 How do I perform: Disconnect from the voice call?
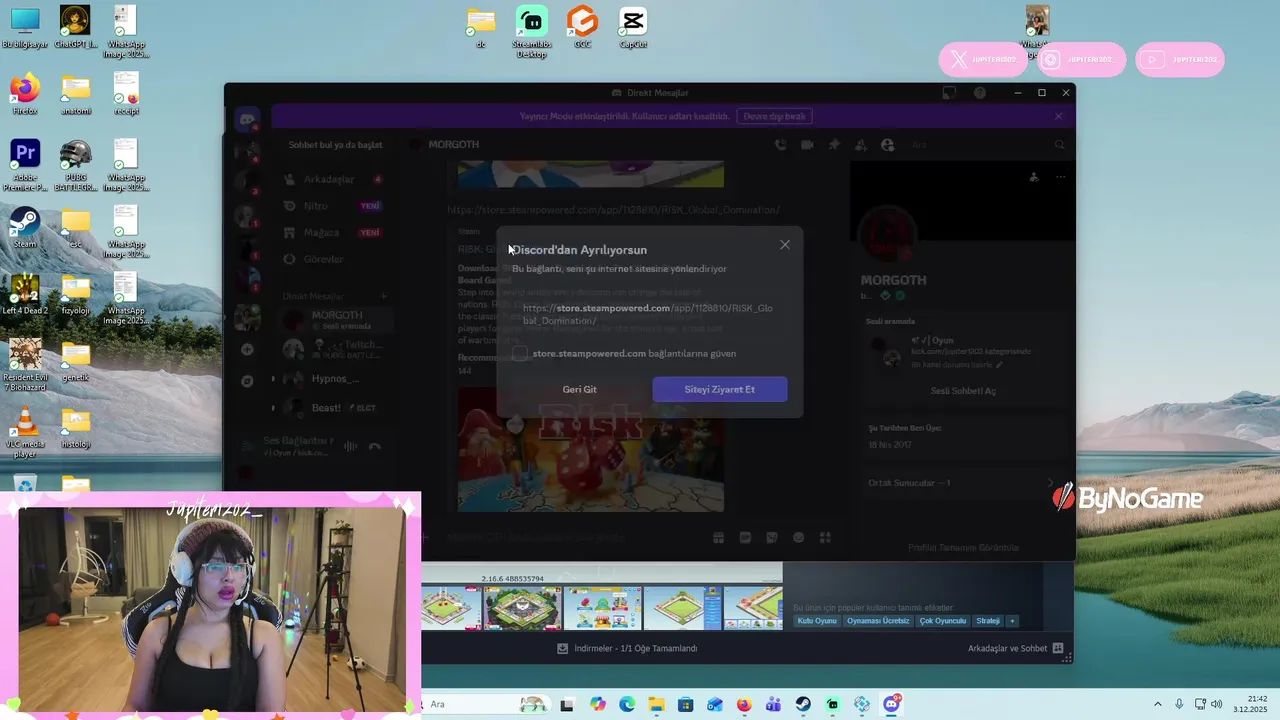(x=375, y=446)
